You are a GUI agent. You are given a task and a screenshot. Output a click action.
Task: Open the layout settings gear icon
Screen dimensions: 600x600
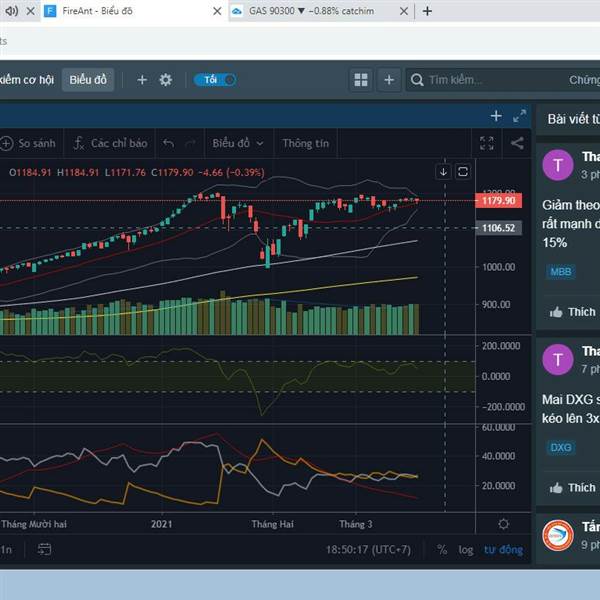click(x=166, y=80)
